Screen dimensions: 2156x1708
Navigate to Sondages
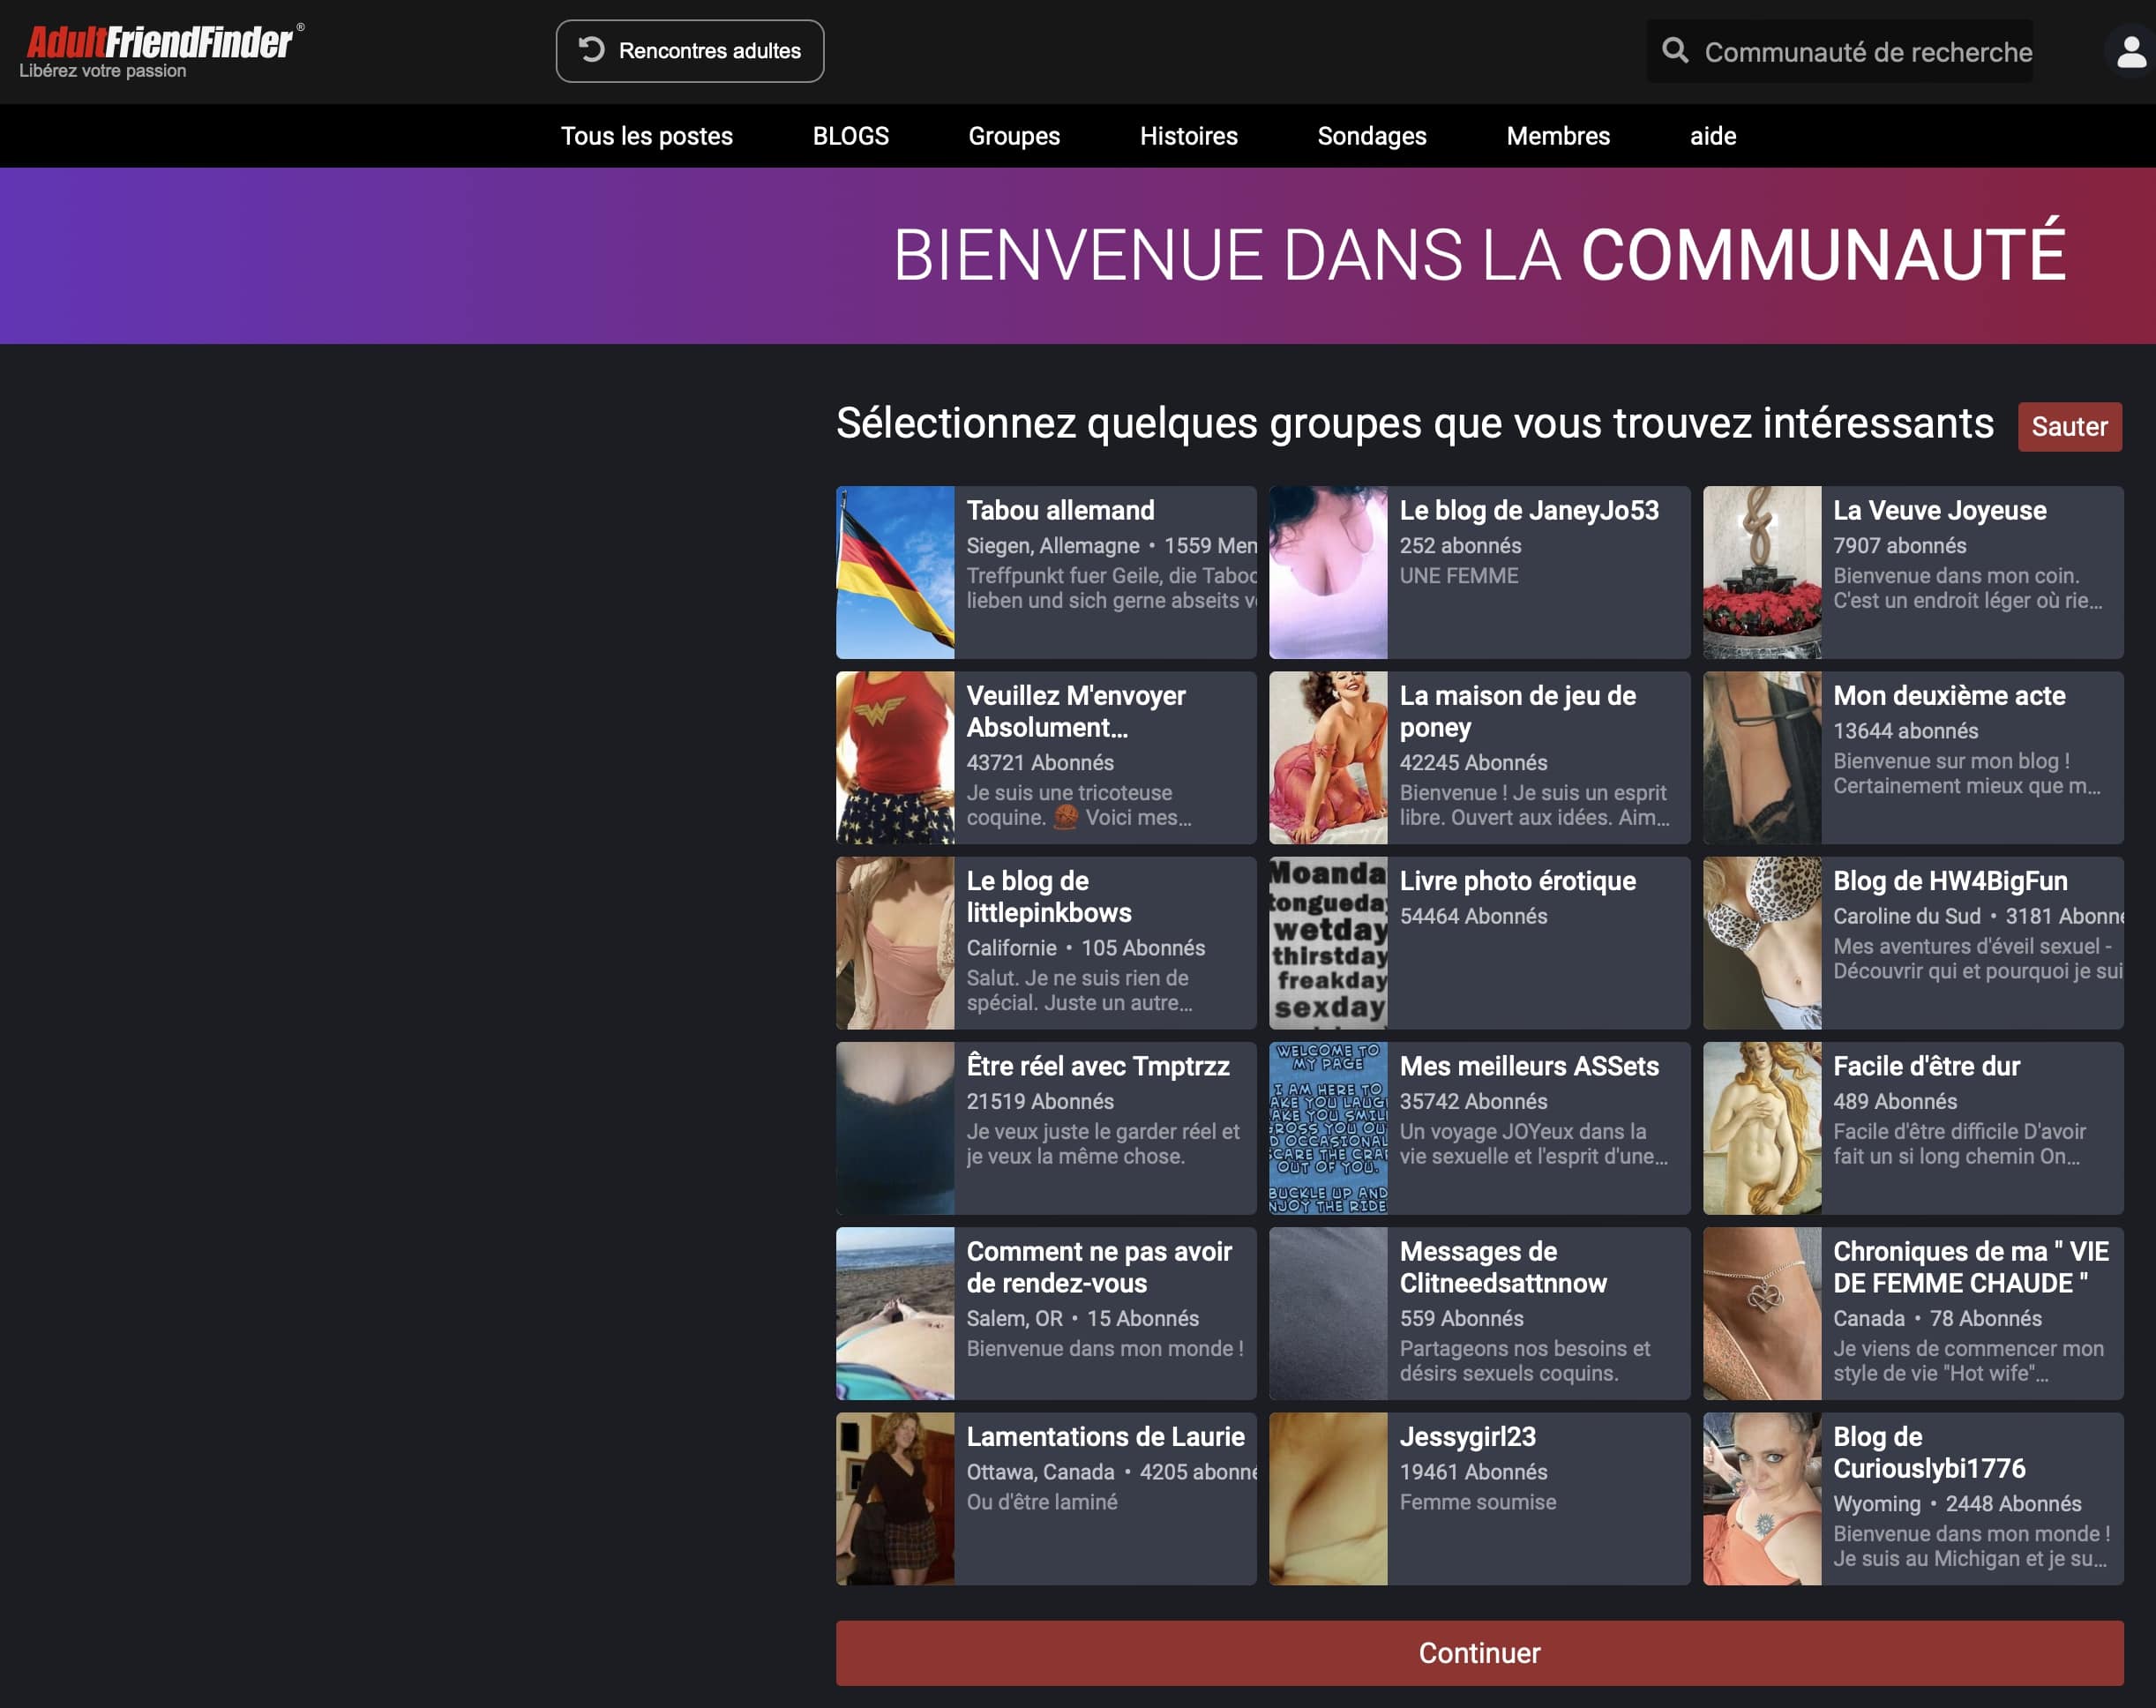(1371, 136)
